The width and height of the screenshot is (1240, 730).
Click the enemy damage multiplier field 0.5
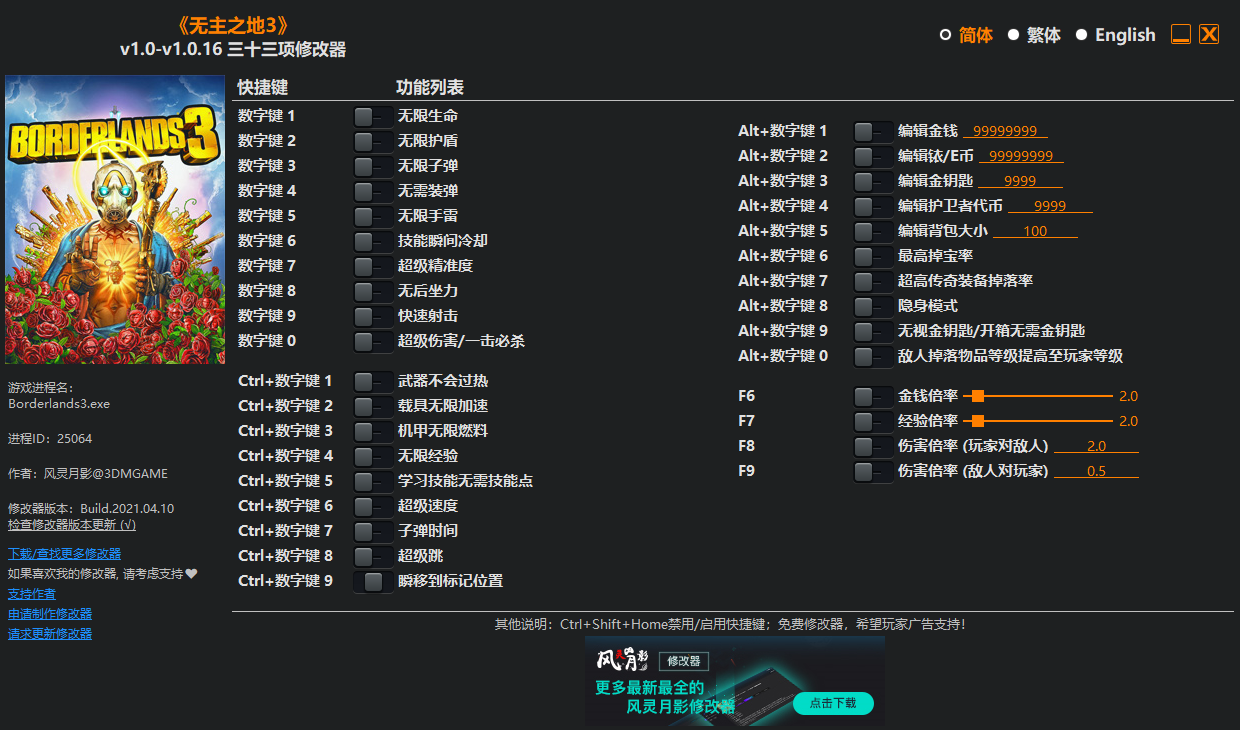[1096, 471]
